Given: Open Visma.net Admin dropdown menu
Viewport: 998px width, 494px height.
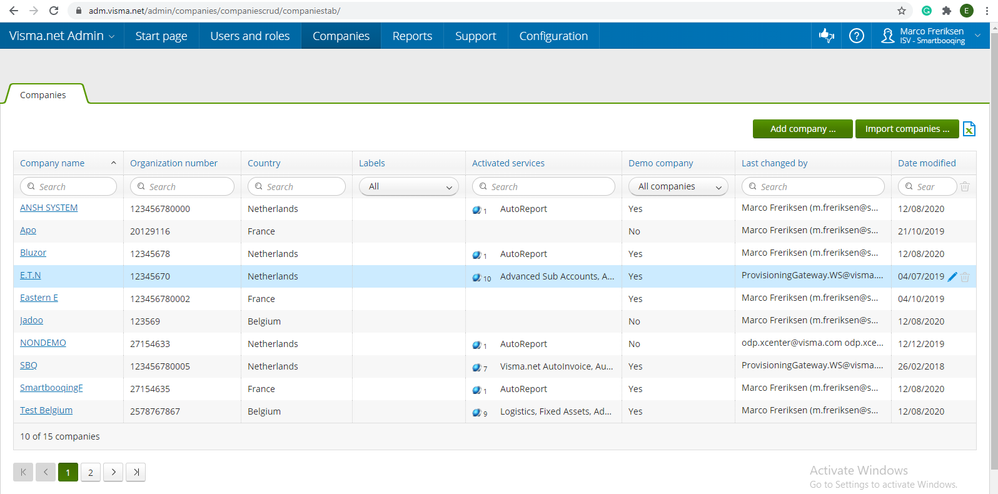Looking at the screenshot, I should pyautogui.click(x=62, y=36).
